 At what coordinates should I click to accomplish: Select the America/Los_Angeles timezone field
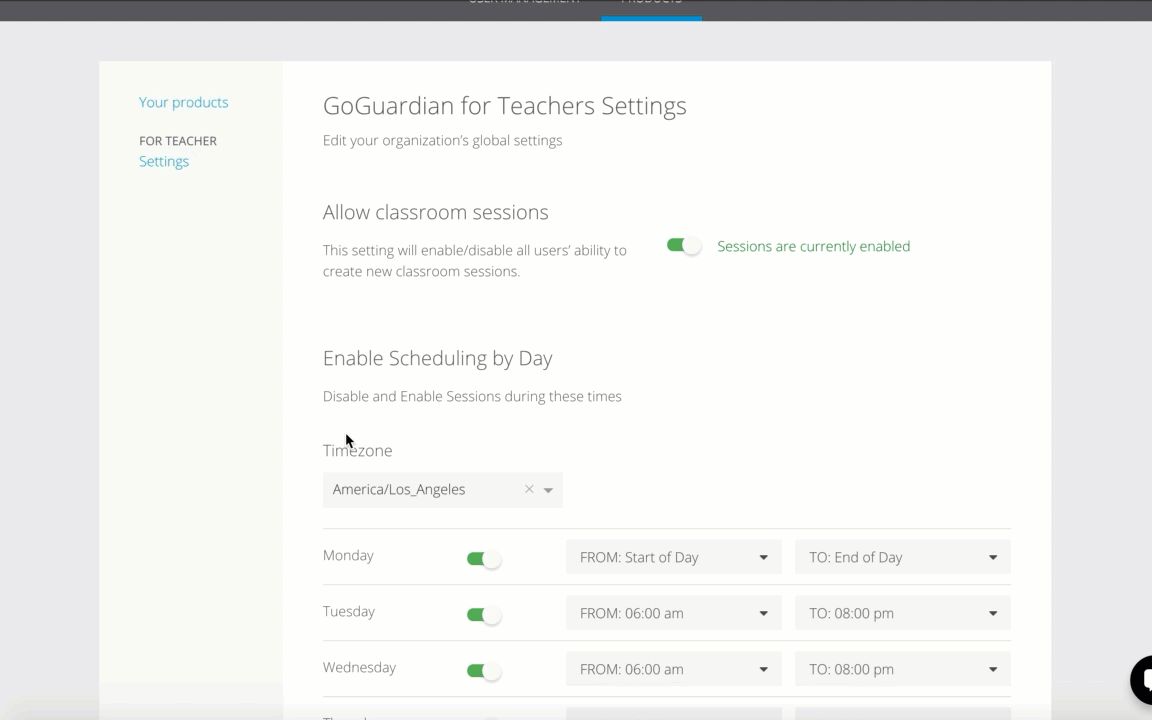(x=442, y=489)
